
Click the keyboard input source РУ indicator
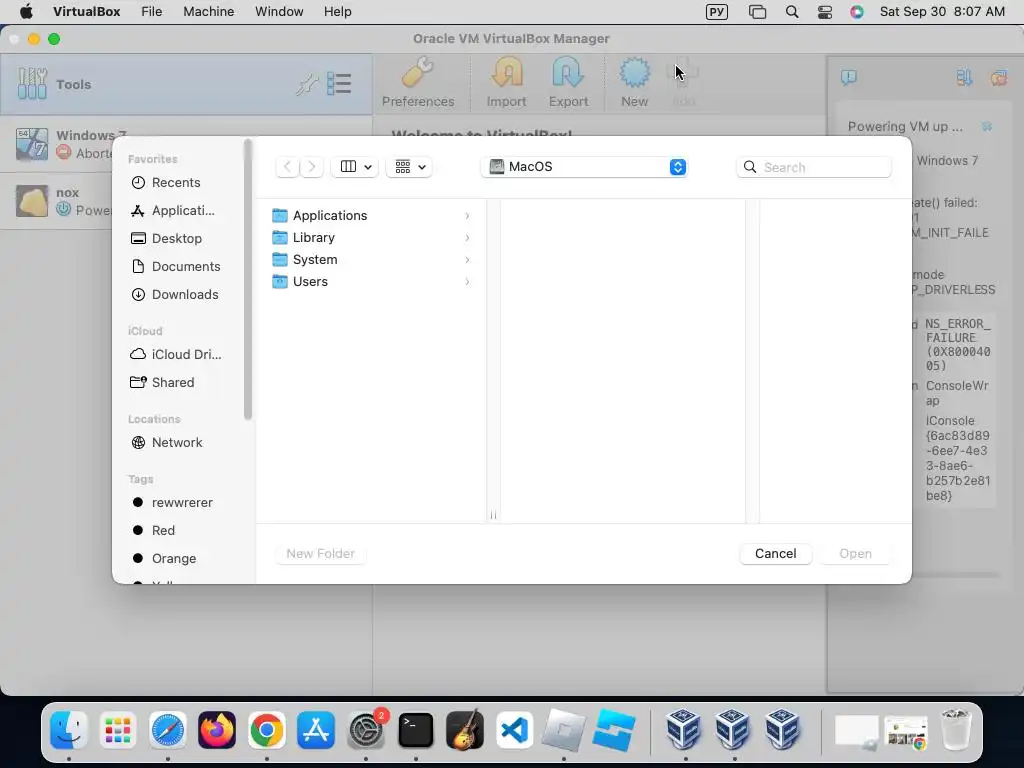click(716, 12)
